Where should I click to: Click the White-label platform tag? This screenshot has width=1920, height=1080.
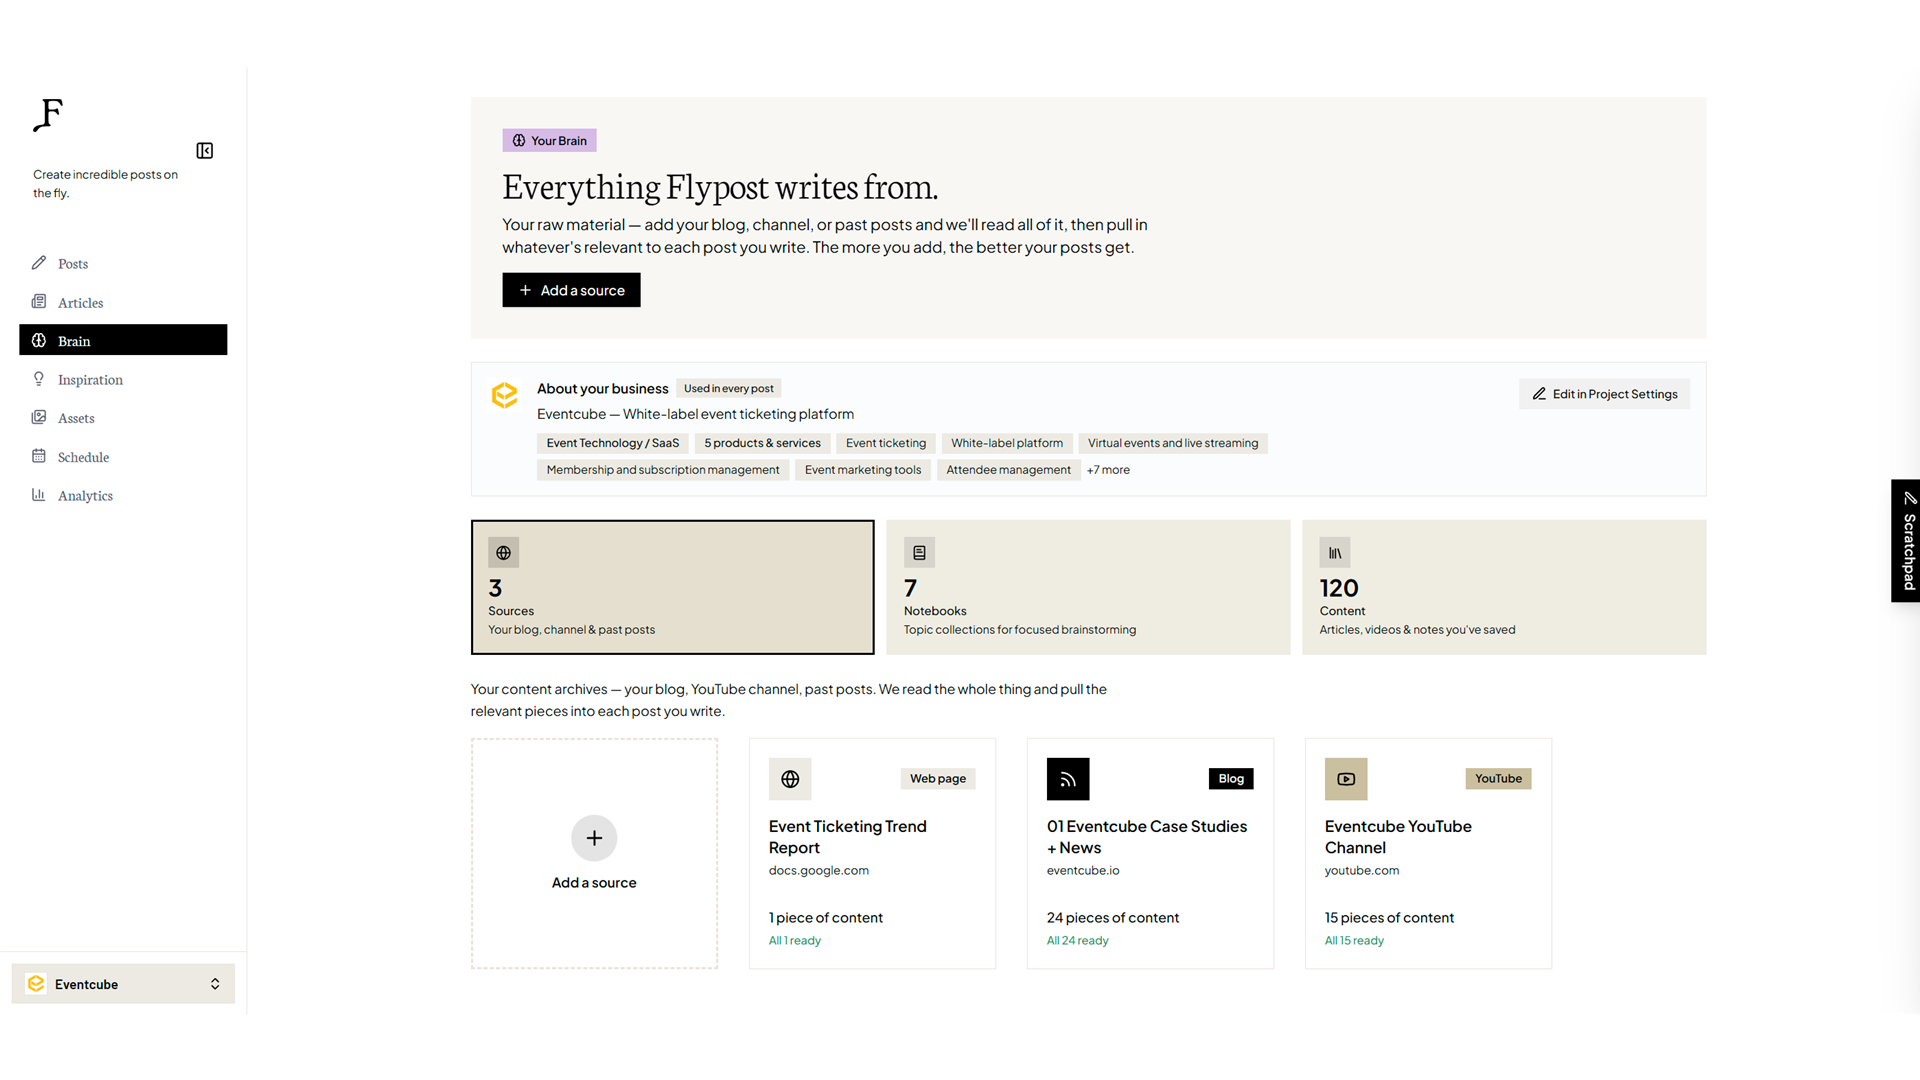tap(1007, 443)
